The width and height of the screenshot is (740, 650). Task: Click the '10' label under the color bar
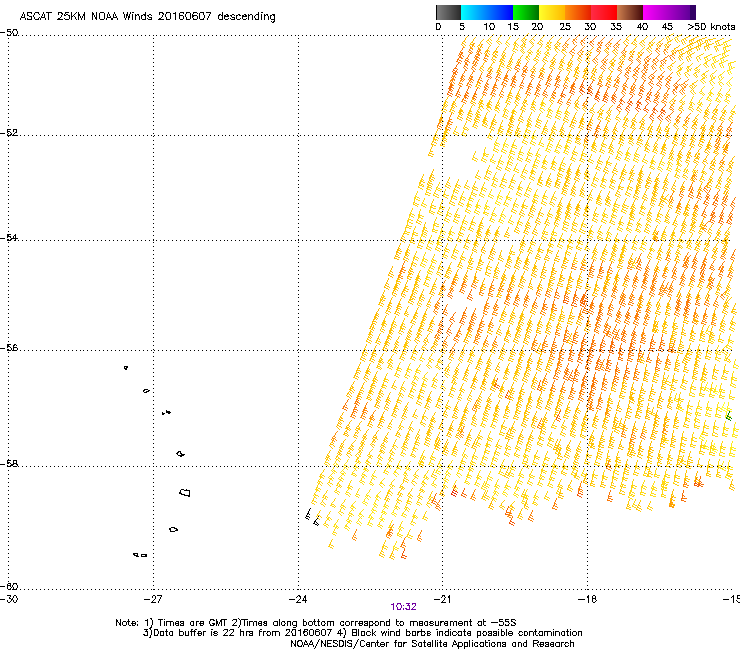(489, 27)
